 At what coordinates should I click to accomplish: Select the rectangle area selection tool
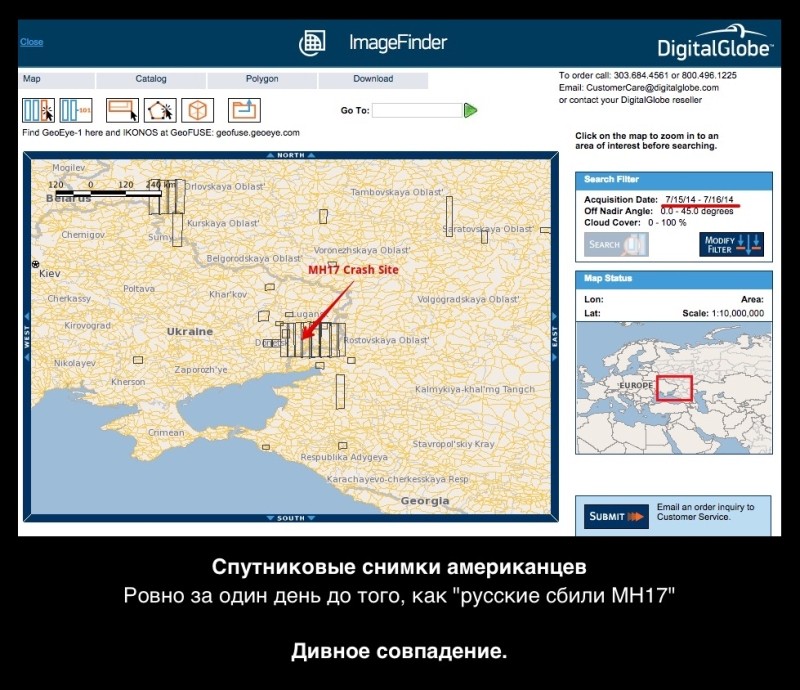click(x=121, y=110)
